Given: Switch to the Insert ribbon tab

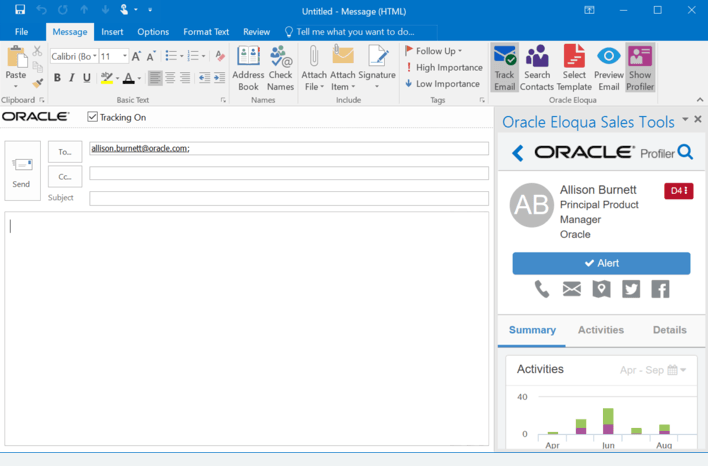Looking at the screenshot, I should coord(112,32).
